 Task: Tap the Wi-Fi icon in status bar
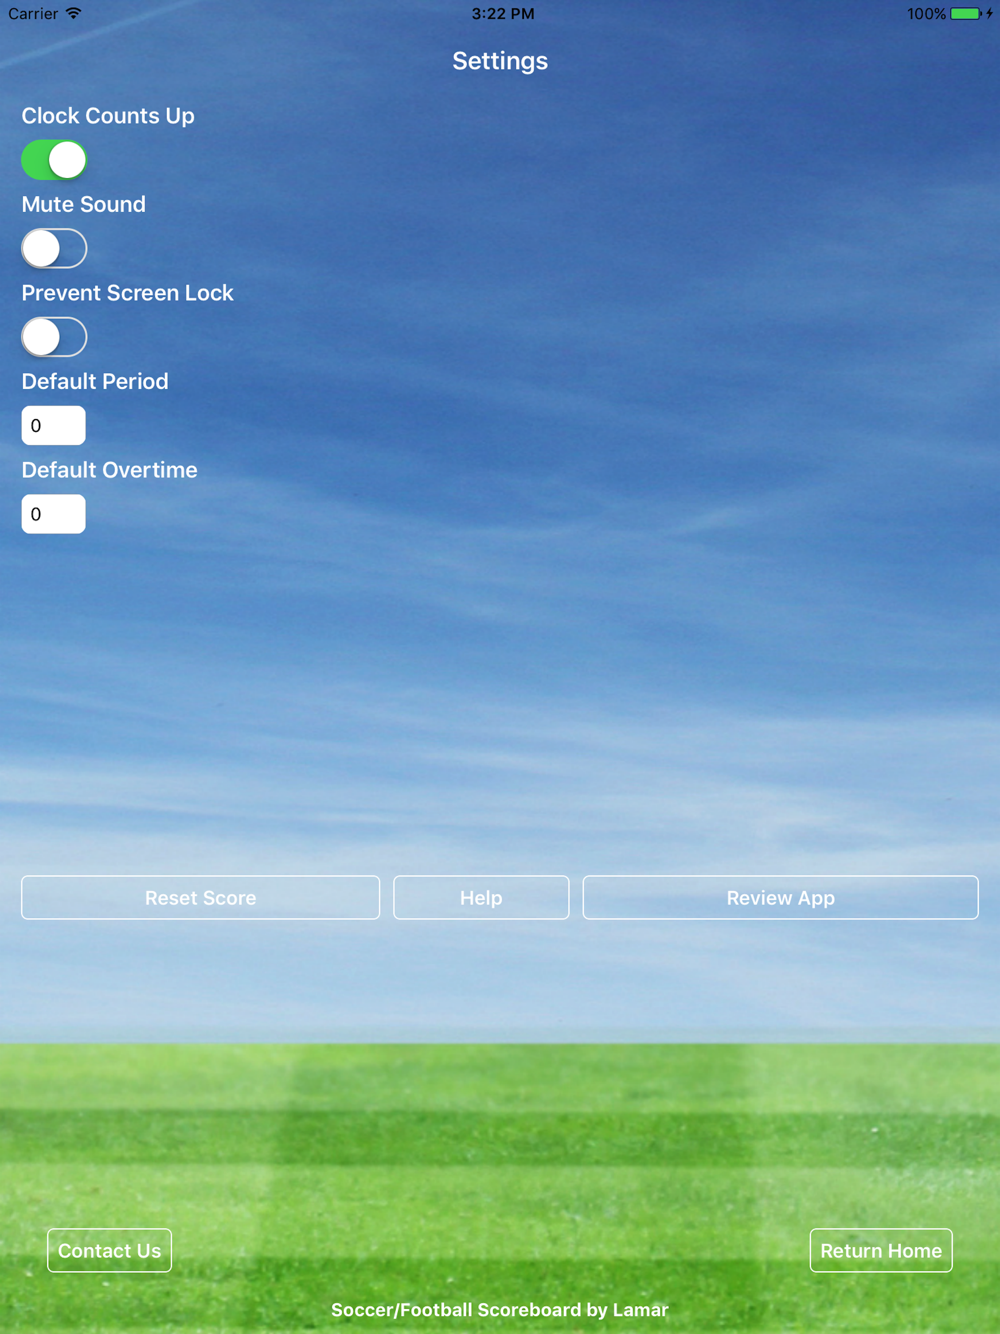point(74,13)
